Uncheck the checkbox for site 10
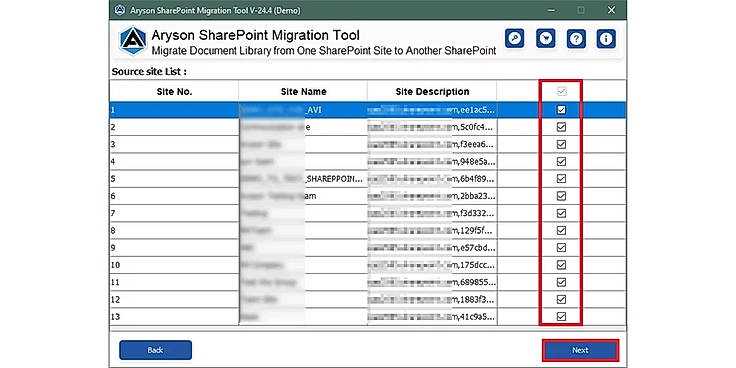 pyautogui.click(x=561, y=265)
